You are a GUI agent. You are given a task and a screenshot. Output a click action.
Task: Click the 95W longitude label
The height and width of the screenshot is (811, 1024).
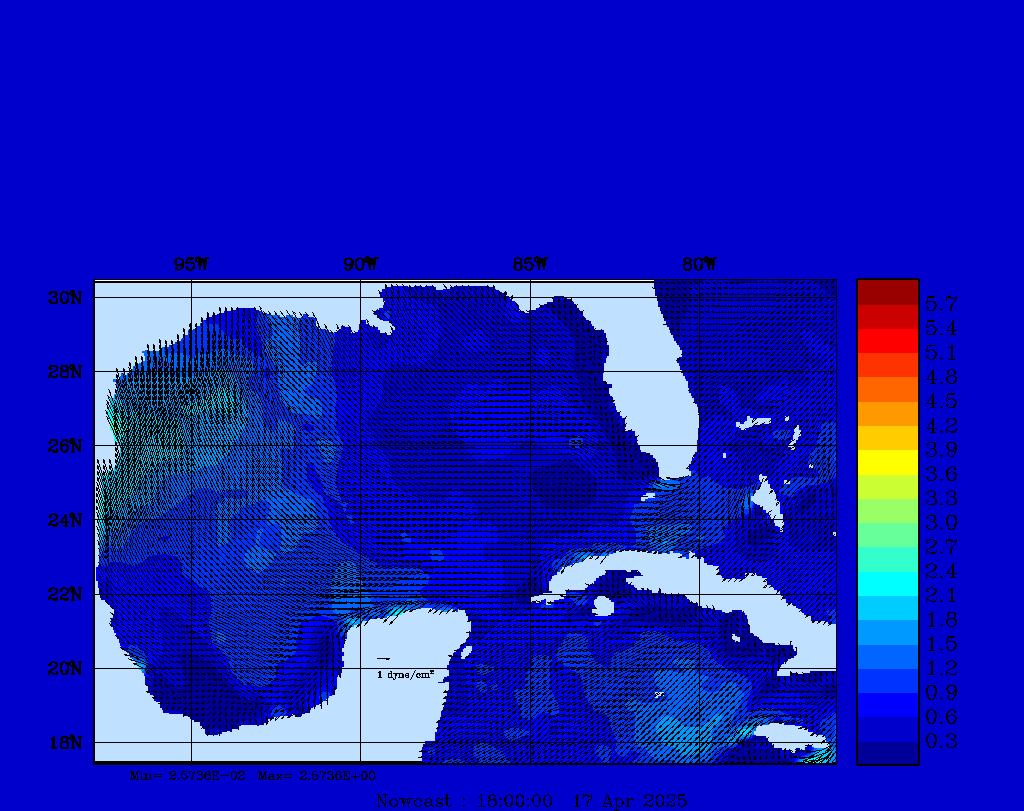click(x=191, y=265)
